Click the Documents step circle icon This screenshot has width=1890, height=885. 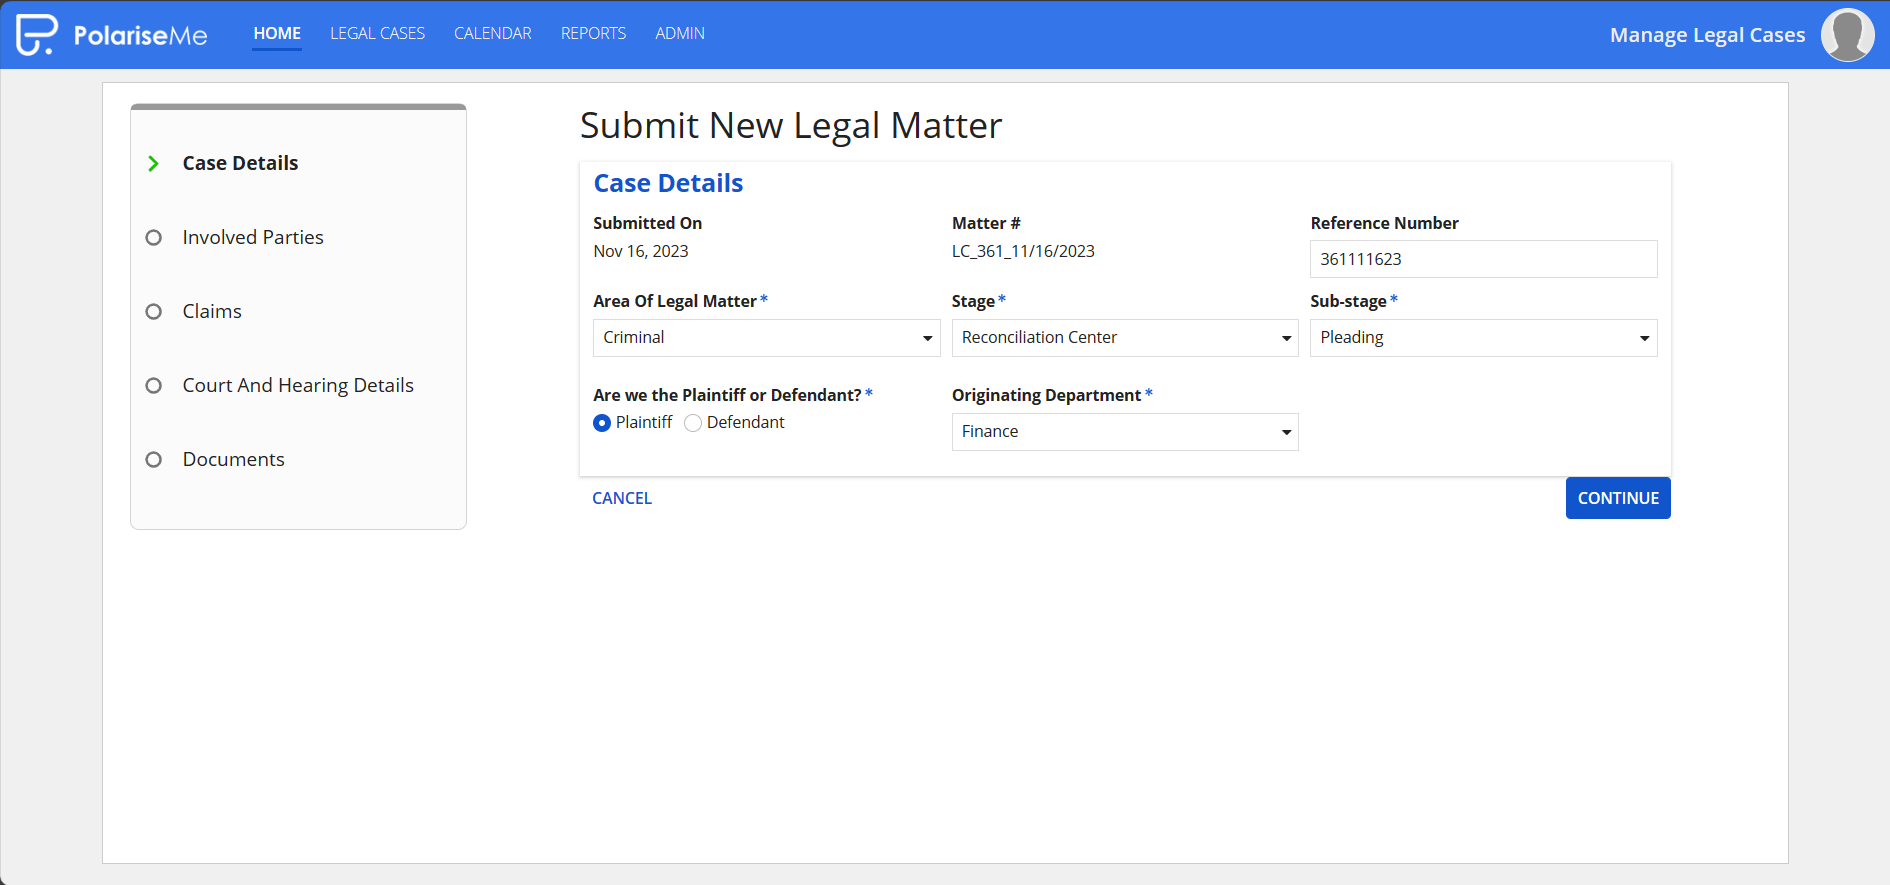click(x=153, y=459)
